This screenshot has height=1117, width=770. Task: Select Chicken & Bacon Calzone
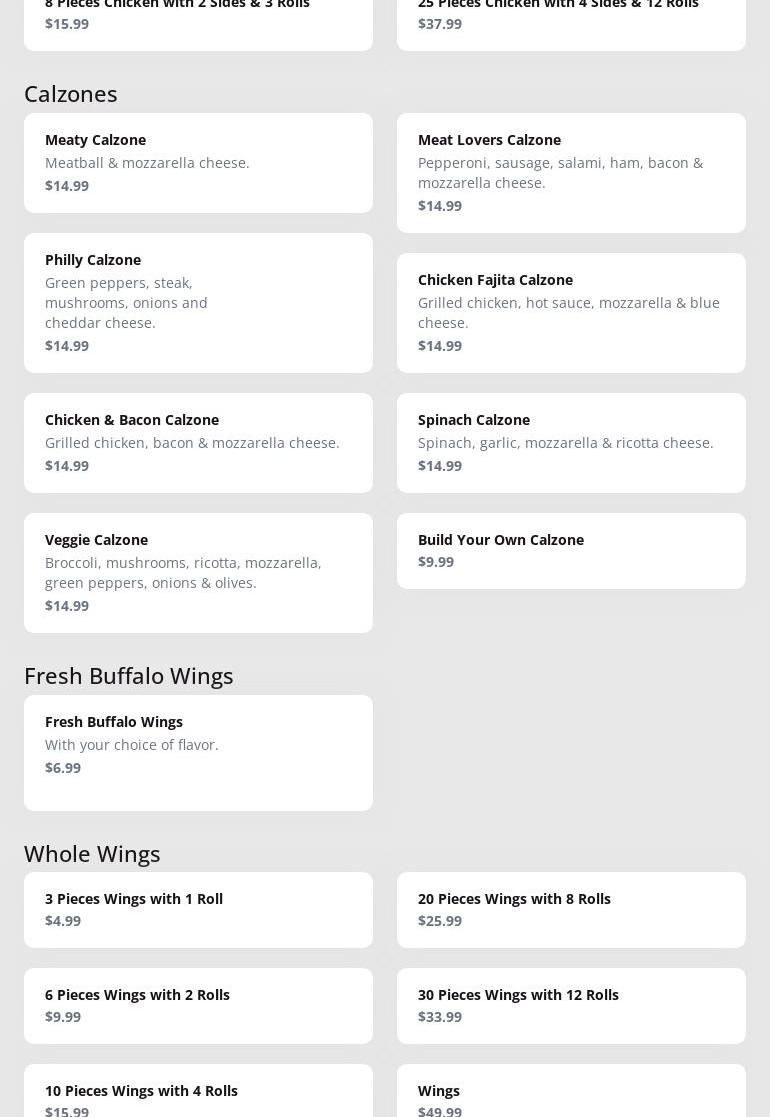[198, 442]
